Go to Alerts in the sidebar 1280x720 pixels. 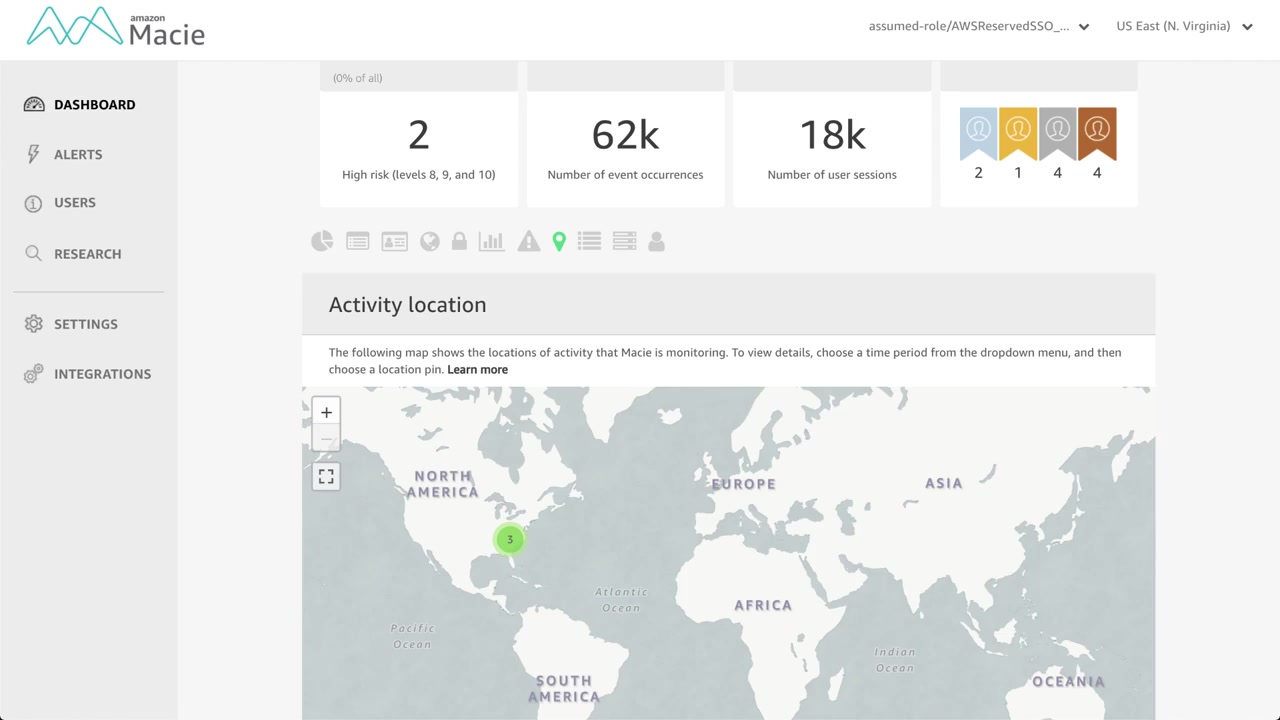[78, 154]
